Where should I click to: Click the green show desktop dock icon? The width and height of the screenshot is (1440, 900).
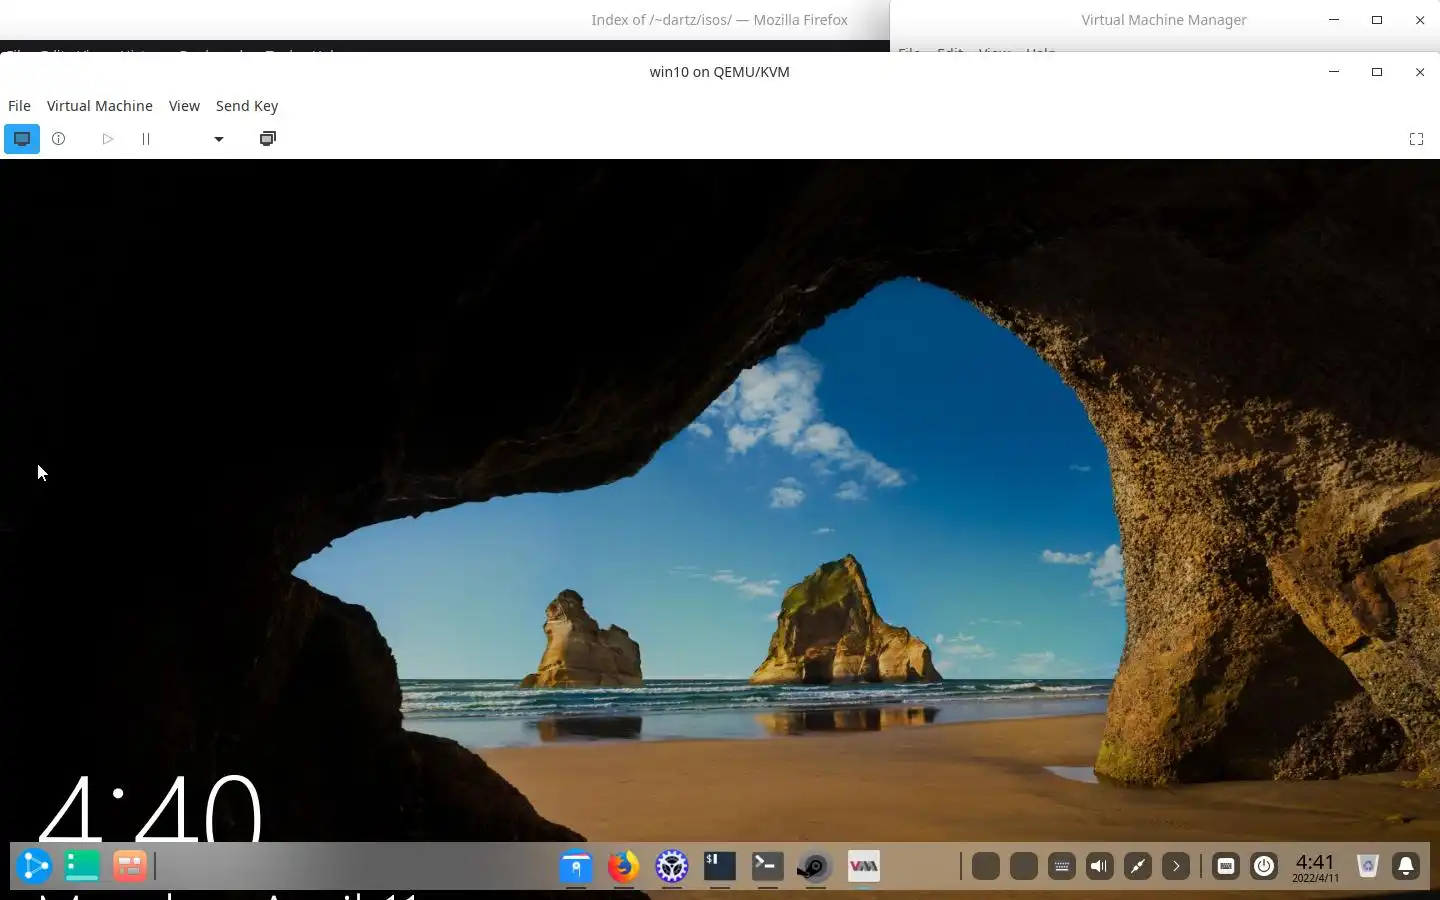coord(82,866)
